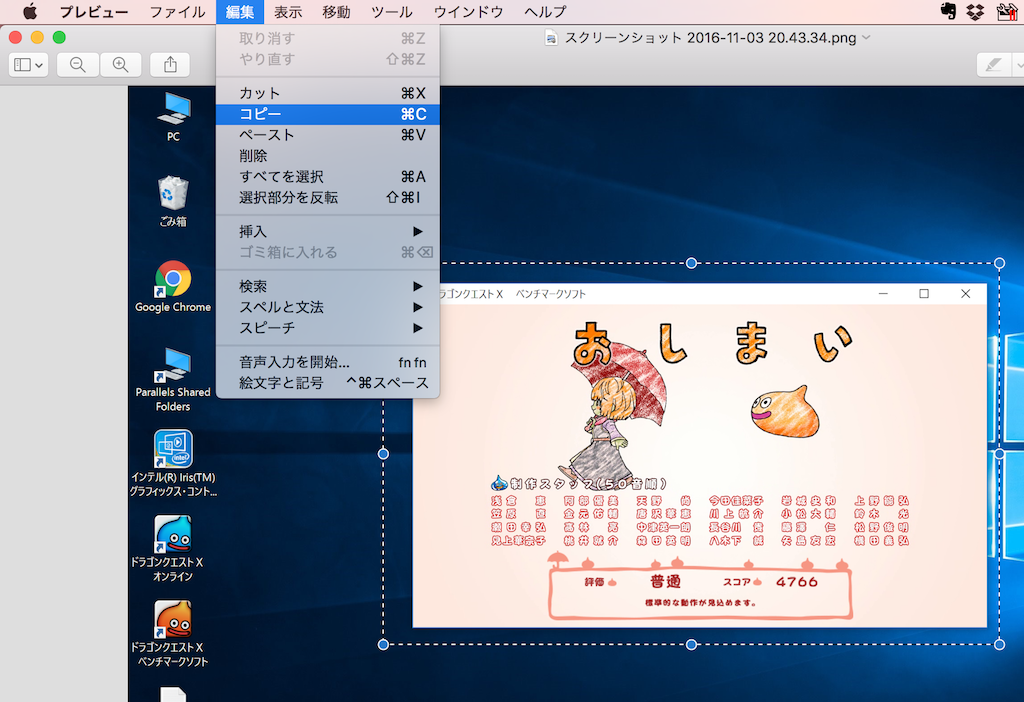The width and height of the screenshot is (1024, 702).
Task: Open Dropbox icon in menu bar
Action: pos(975,12)
